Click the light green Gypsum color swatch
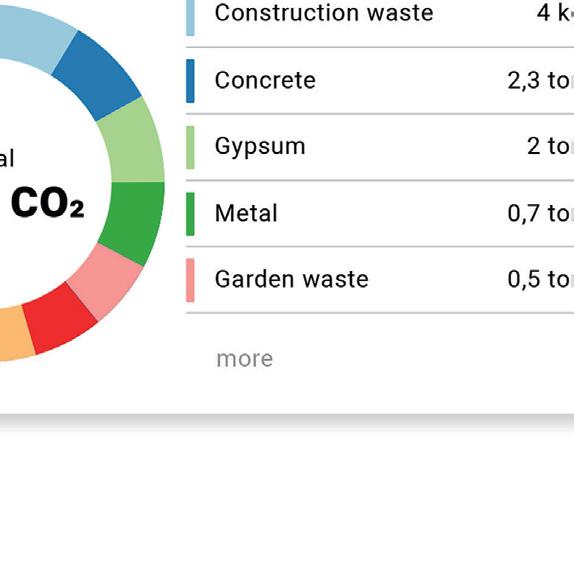 [x=190, y=148]
